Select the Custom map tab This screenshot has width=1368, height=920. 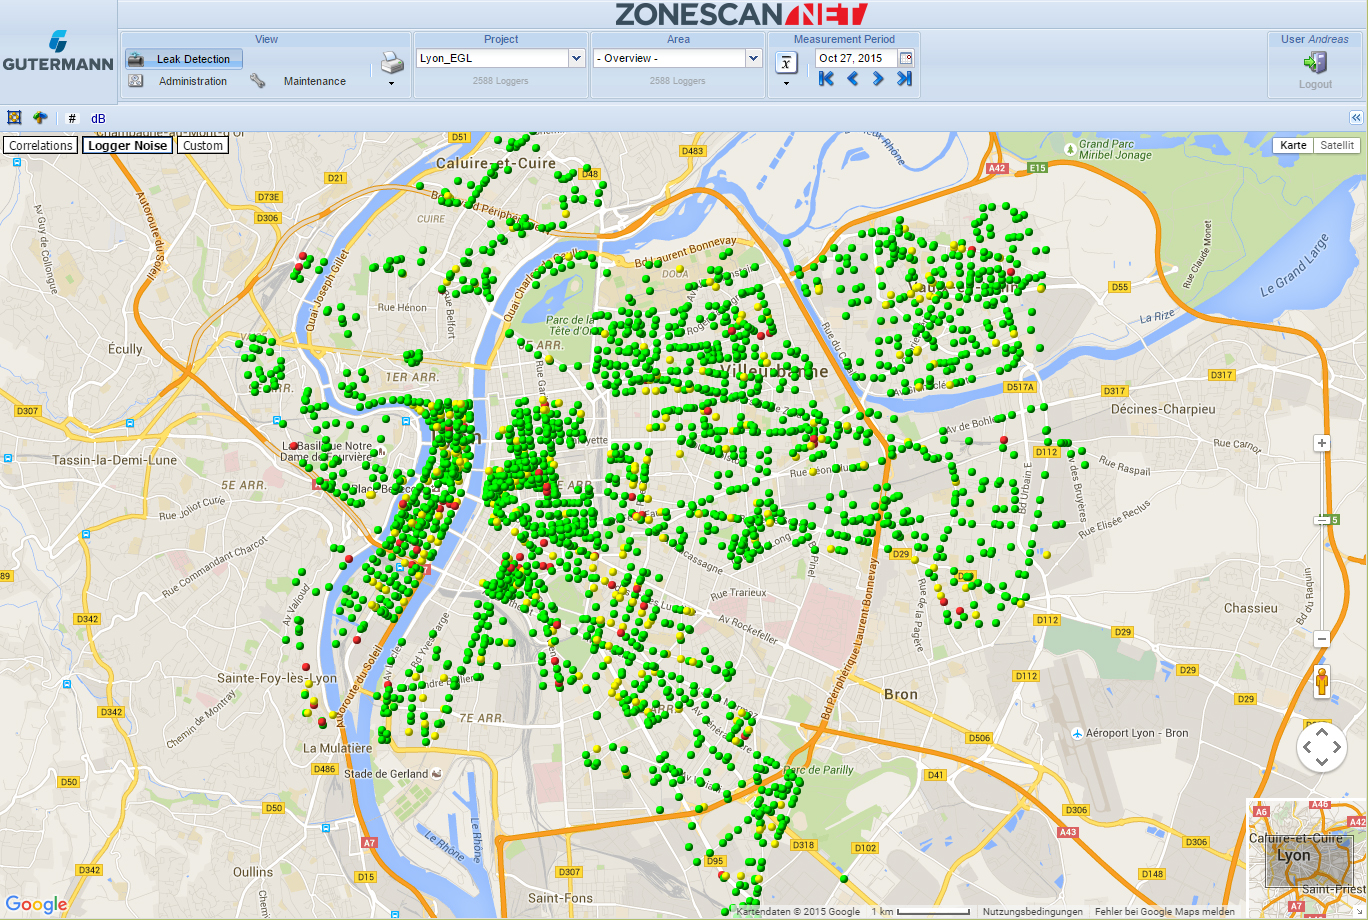(203, 145)
